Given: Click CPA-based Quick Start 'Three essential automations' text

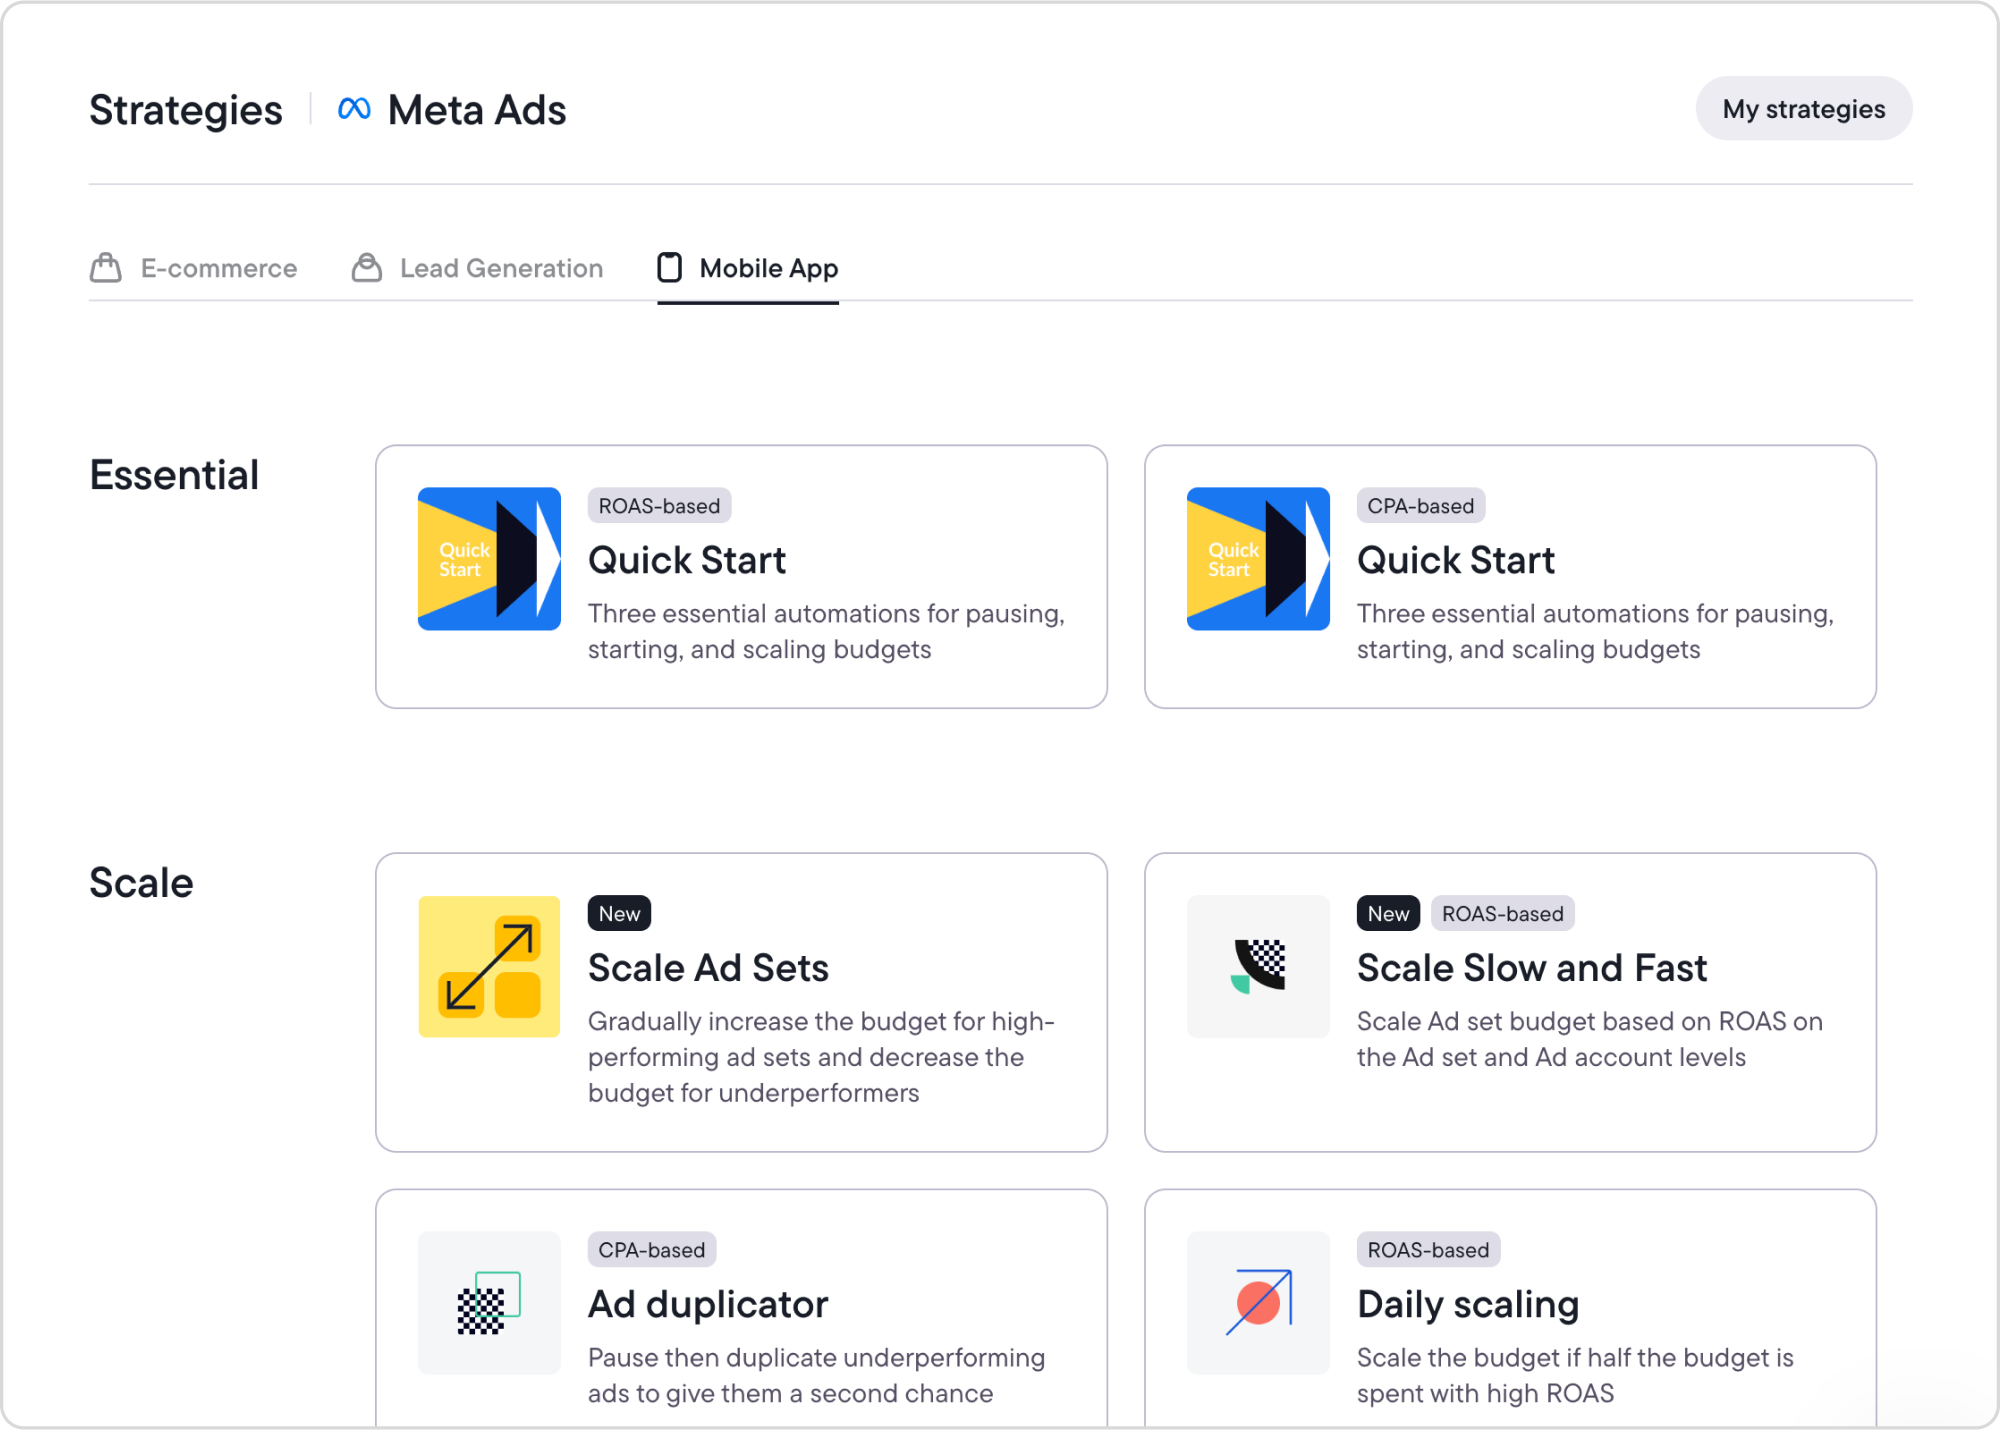Looking at the screenshot, I should 1595,631.
